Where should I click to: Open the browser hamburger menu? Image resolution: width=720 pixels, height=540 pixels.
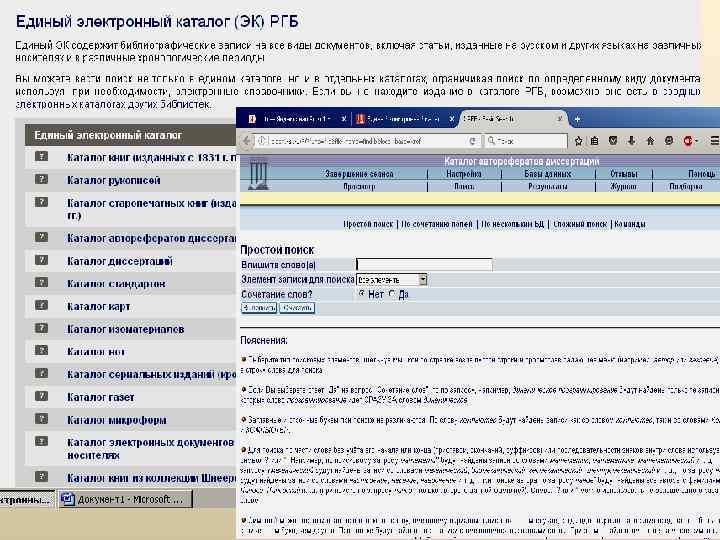(714, 141)
